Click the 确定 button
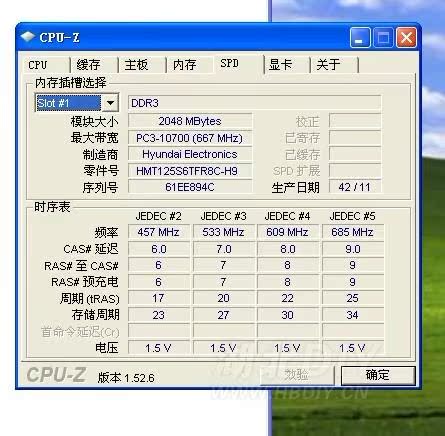 [x=378, y=375]
